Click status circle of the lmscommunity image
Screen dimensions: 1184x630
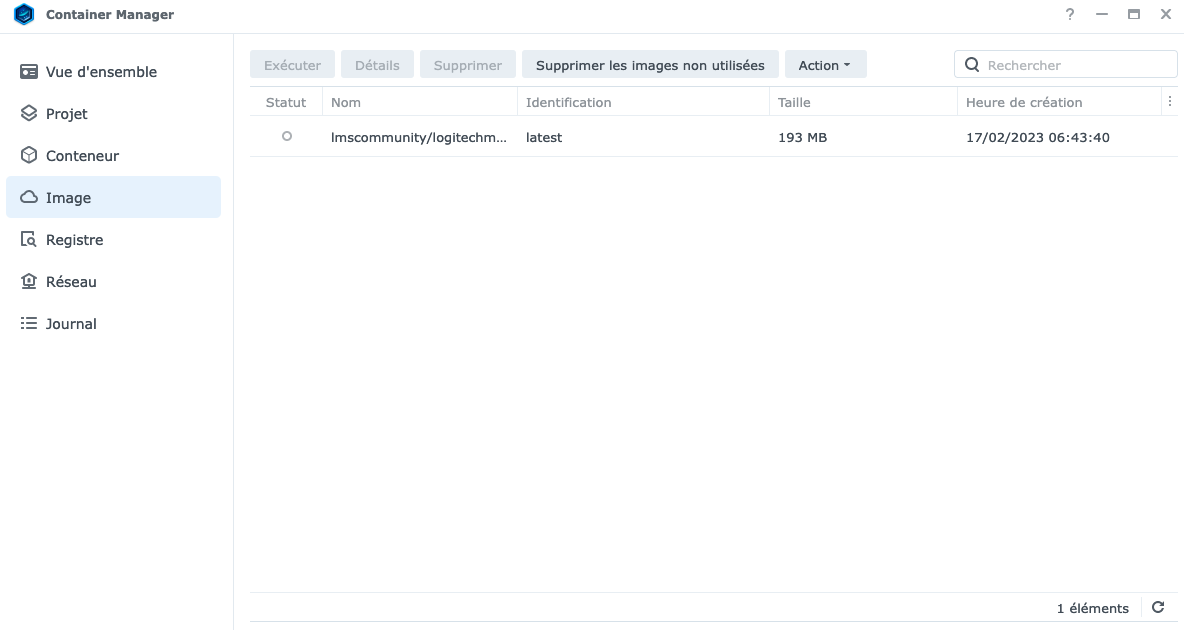(287, 136)
